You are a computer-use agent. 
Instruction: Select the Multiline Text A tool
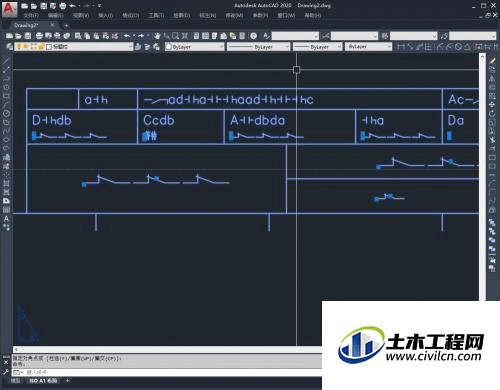click(6, 219)
